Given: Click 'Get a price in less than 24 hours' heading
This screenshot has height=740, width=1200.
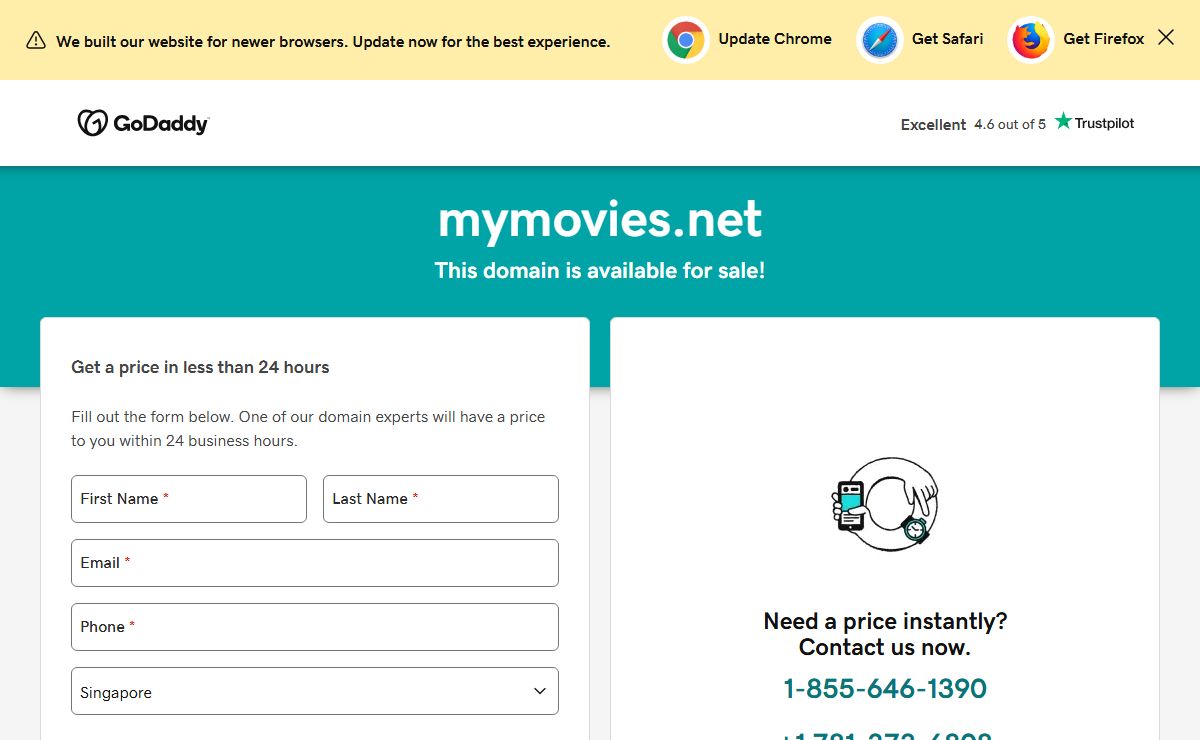Looking at the screenshot, I should (200, 367).
